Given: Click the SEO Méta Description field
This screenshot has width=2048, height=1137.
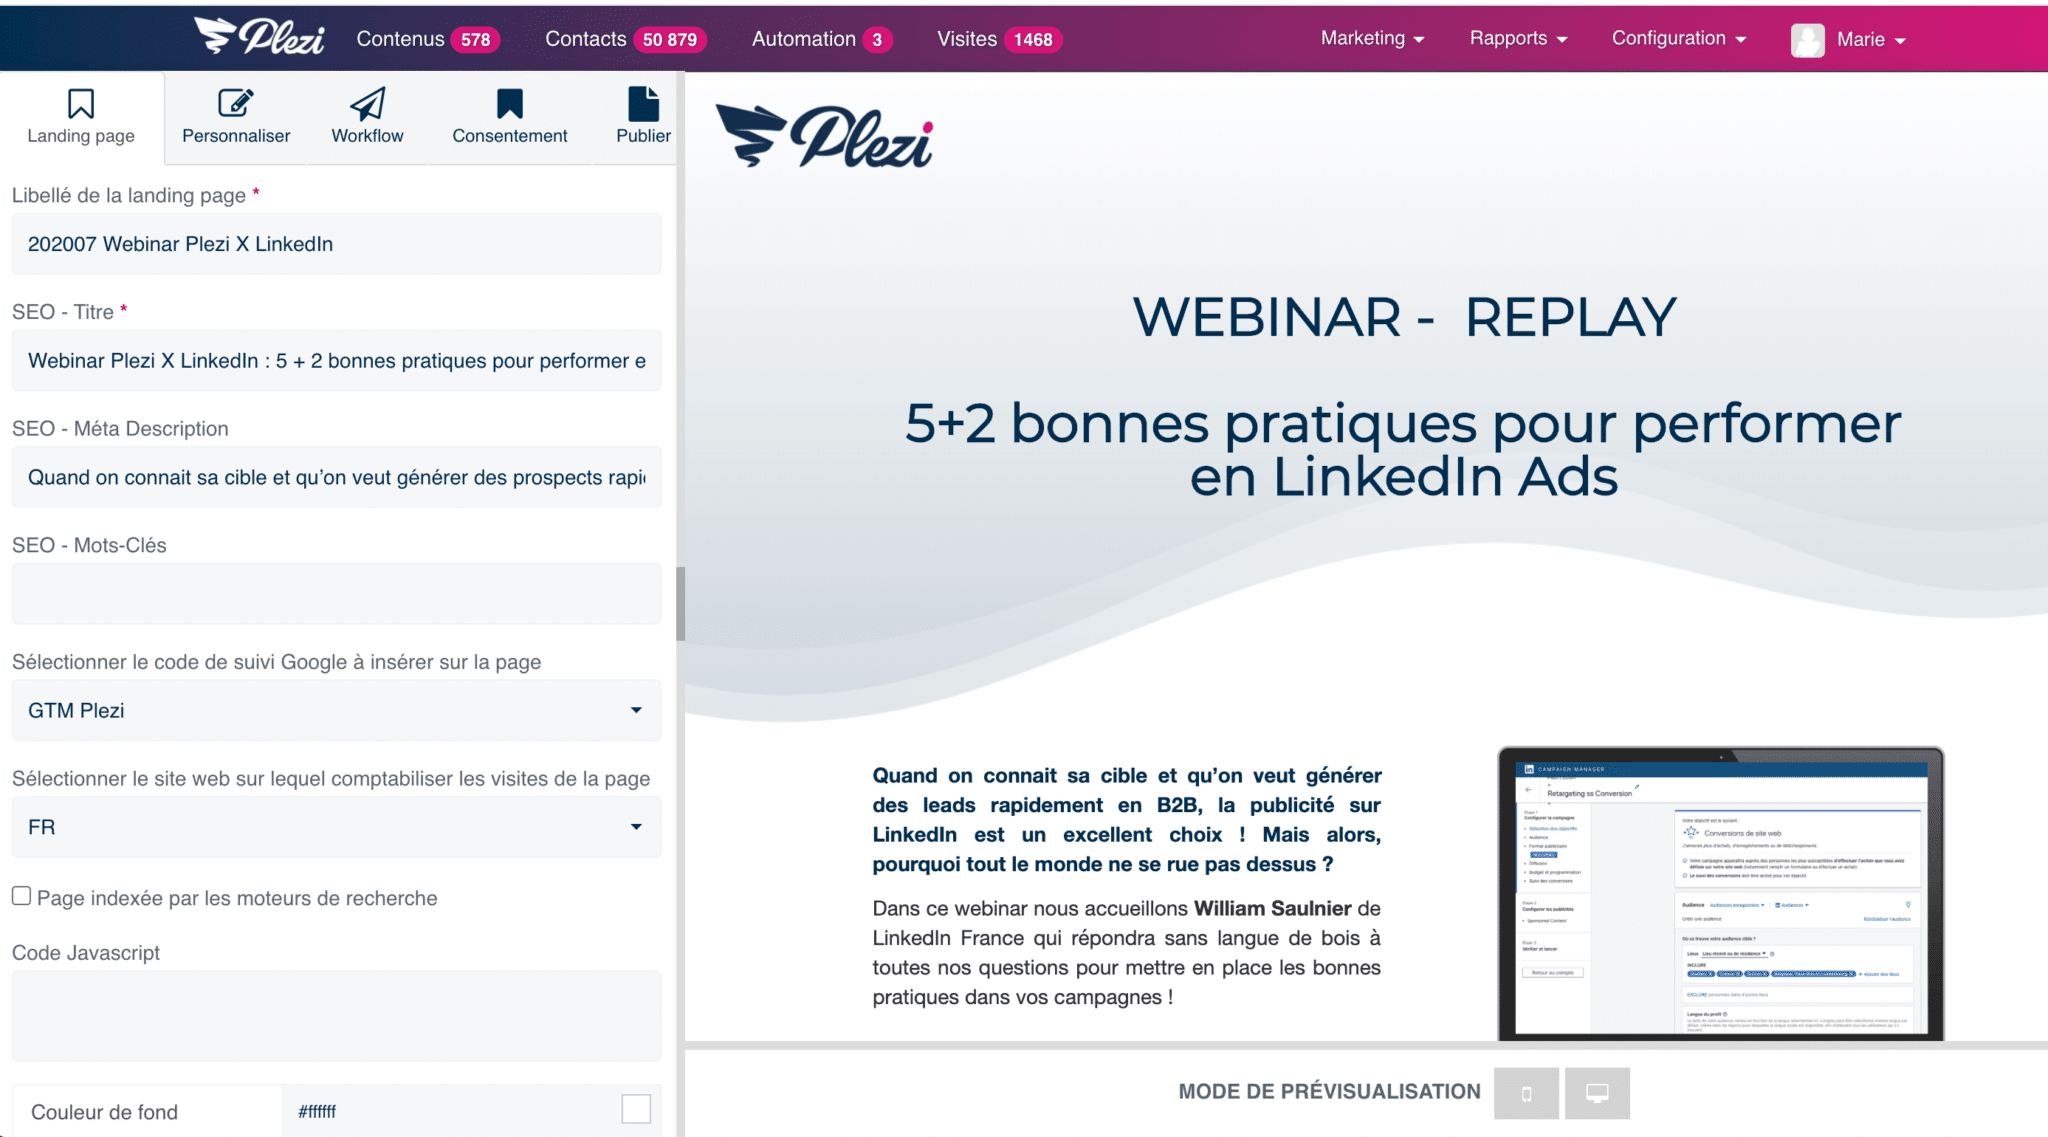Looking at the screenshot, I should (x=336, y=477).
